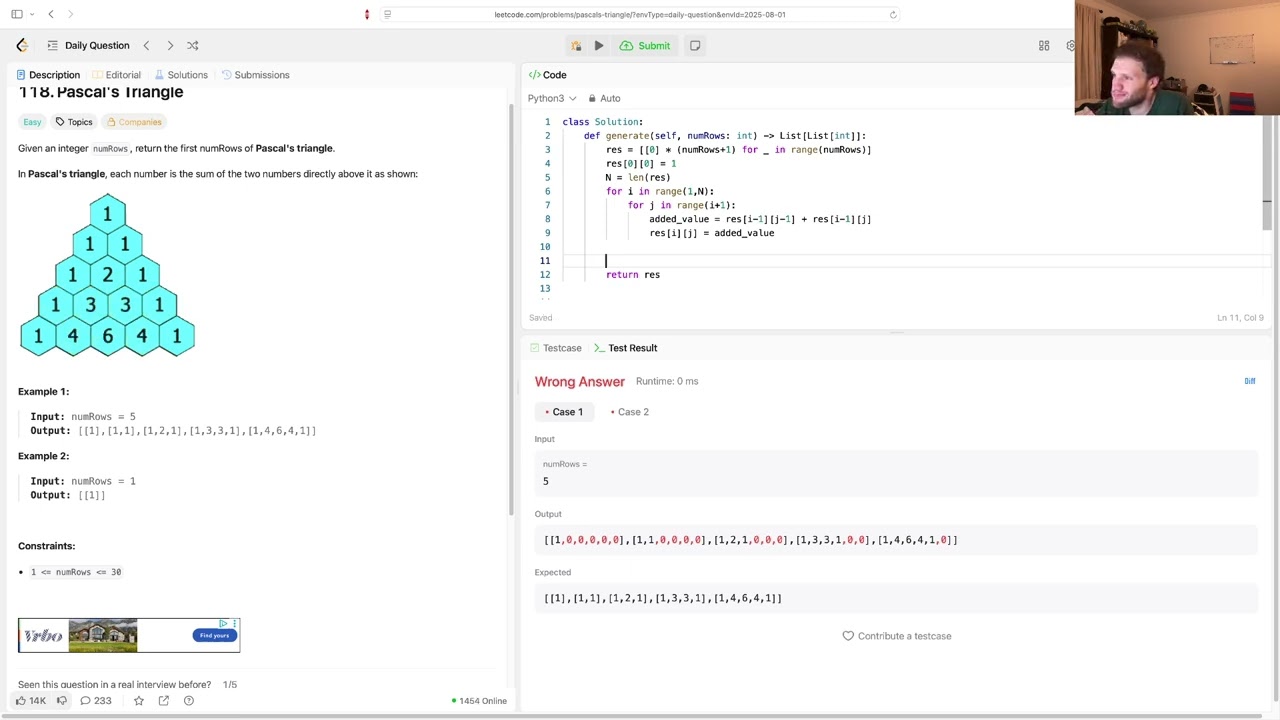The height and width of the screenshot is (720, 1280).
Task: Click the Safari back button
Action: click(51, 14)
